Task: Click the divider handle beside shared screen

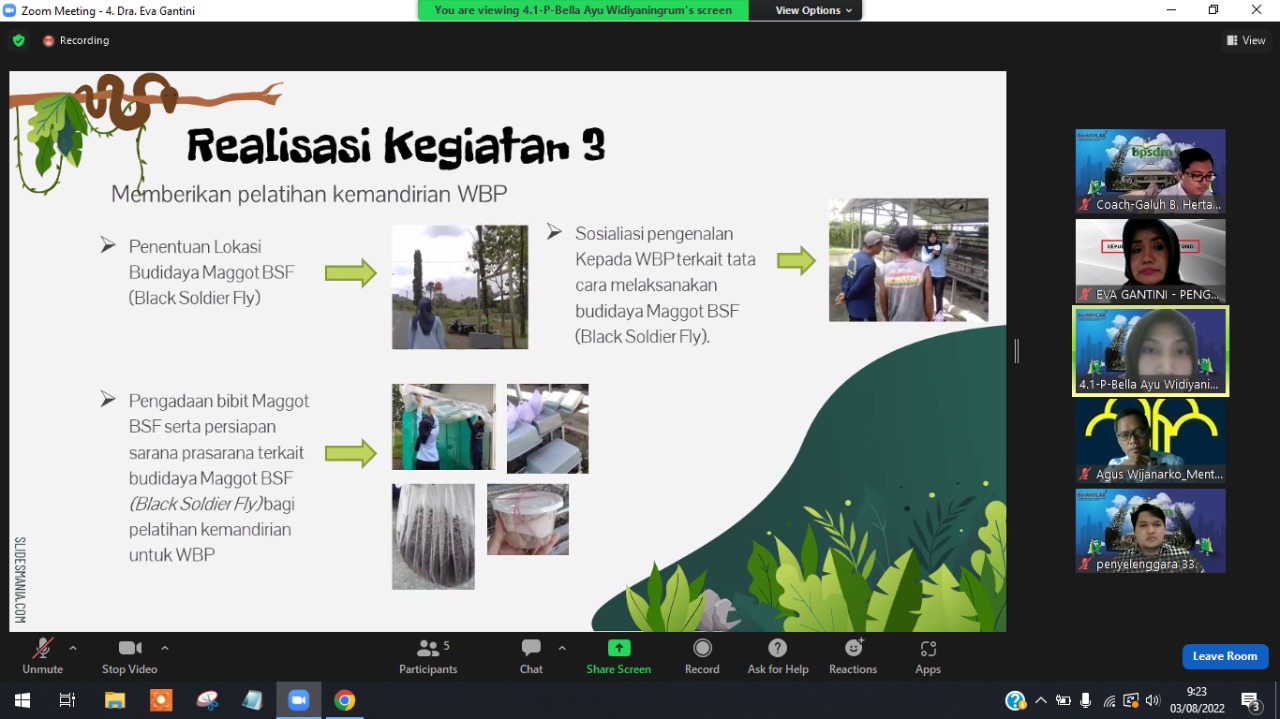Action: (1016, 350)
